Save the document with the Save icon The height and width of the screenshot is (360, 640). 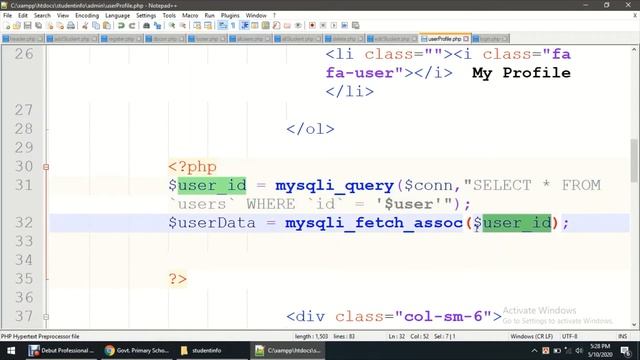coord(28,26)
